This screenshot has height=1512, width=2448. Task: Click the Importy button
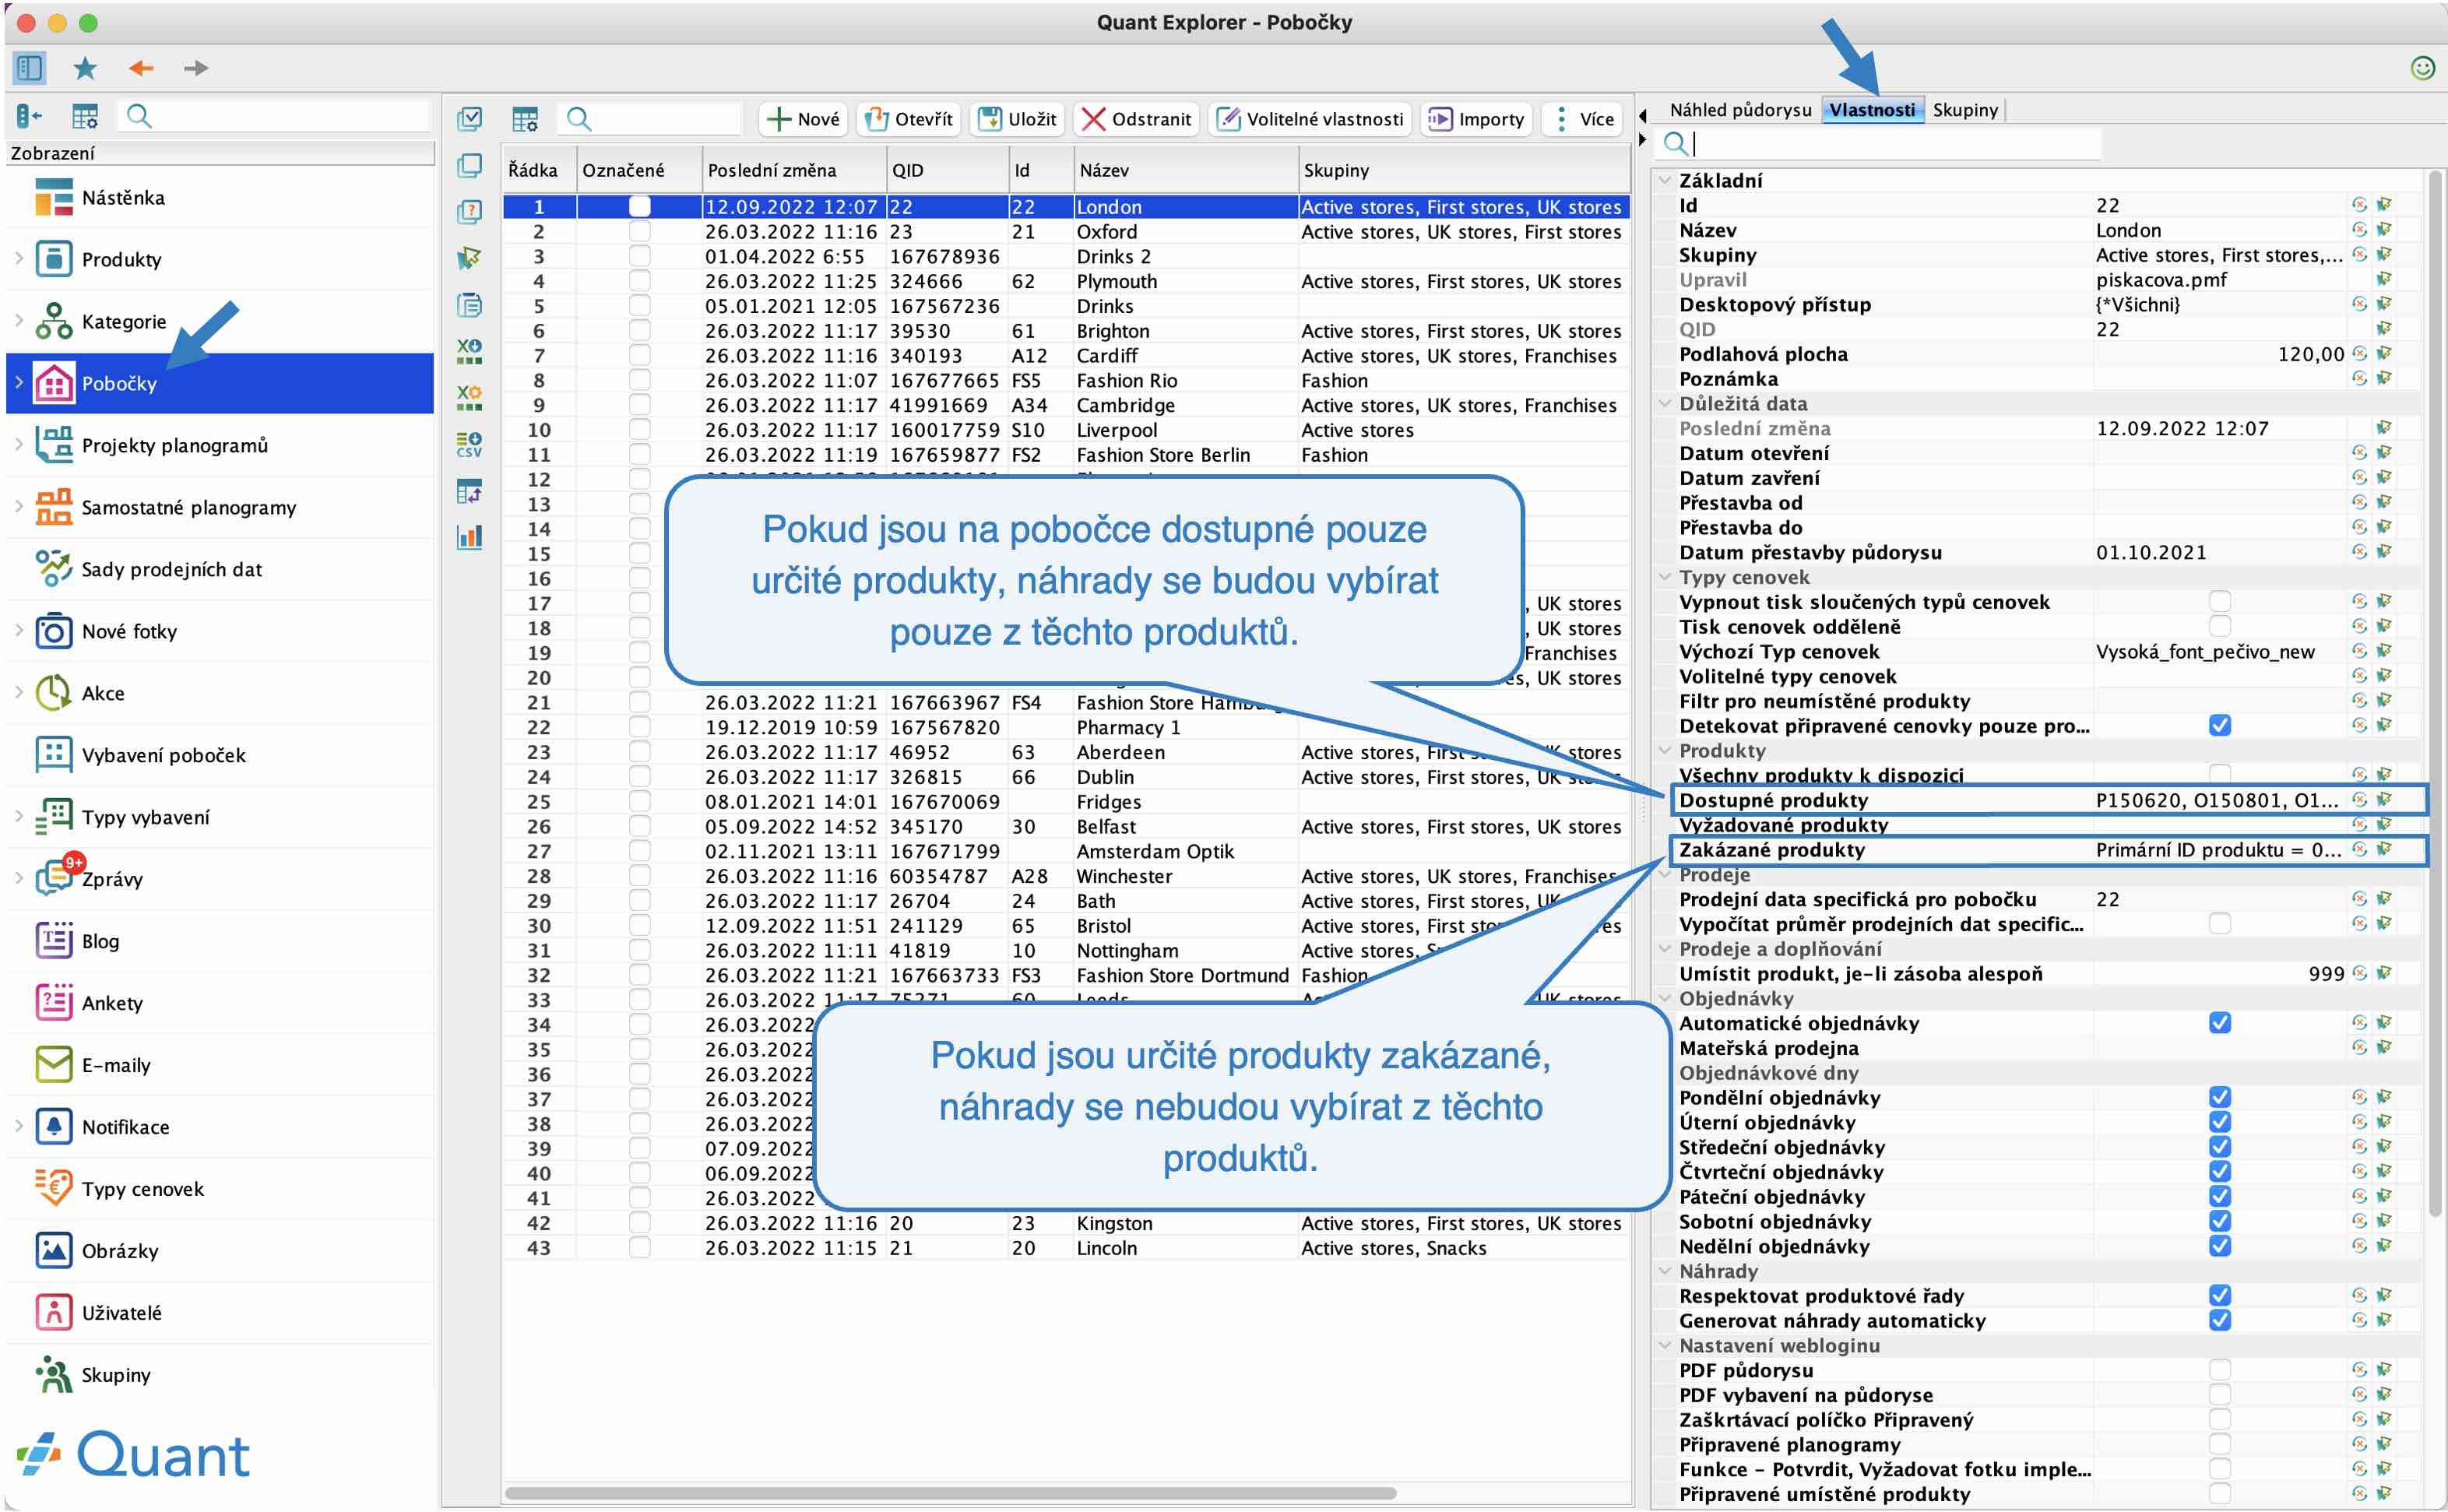click(x=1477, y=119)
